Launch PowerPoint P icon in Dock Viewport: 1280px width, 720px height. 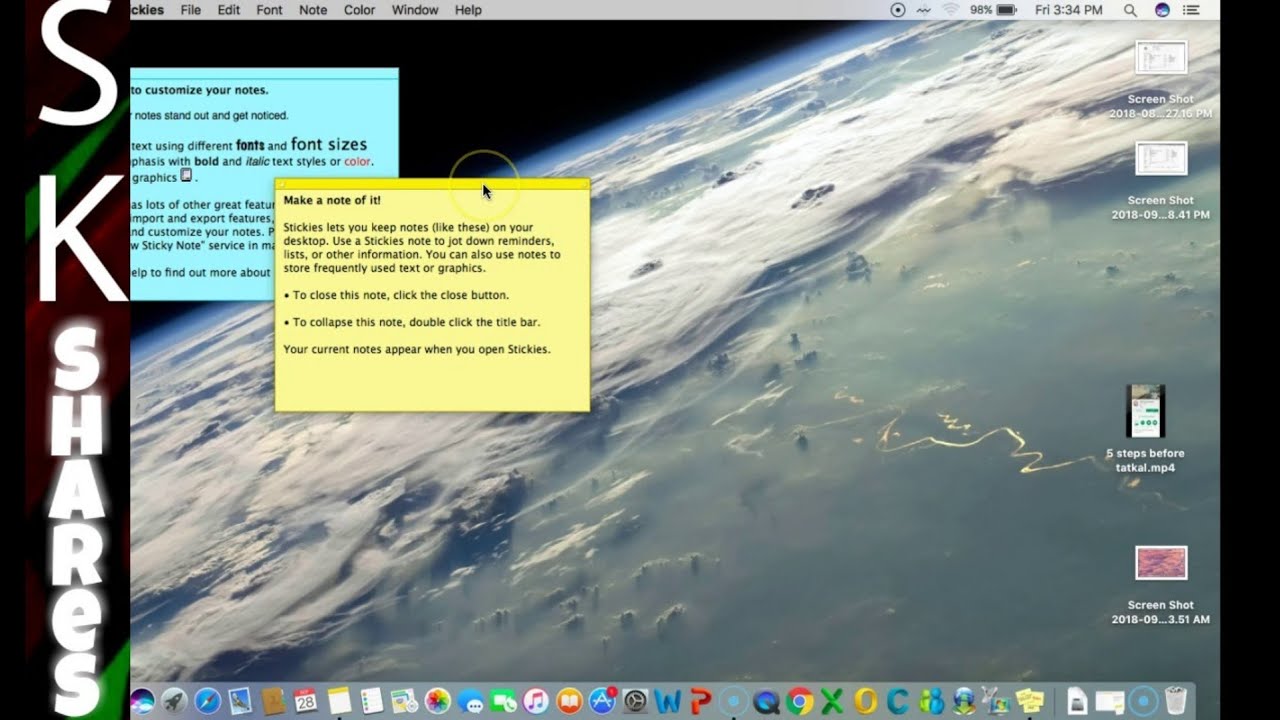(701, 701)
